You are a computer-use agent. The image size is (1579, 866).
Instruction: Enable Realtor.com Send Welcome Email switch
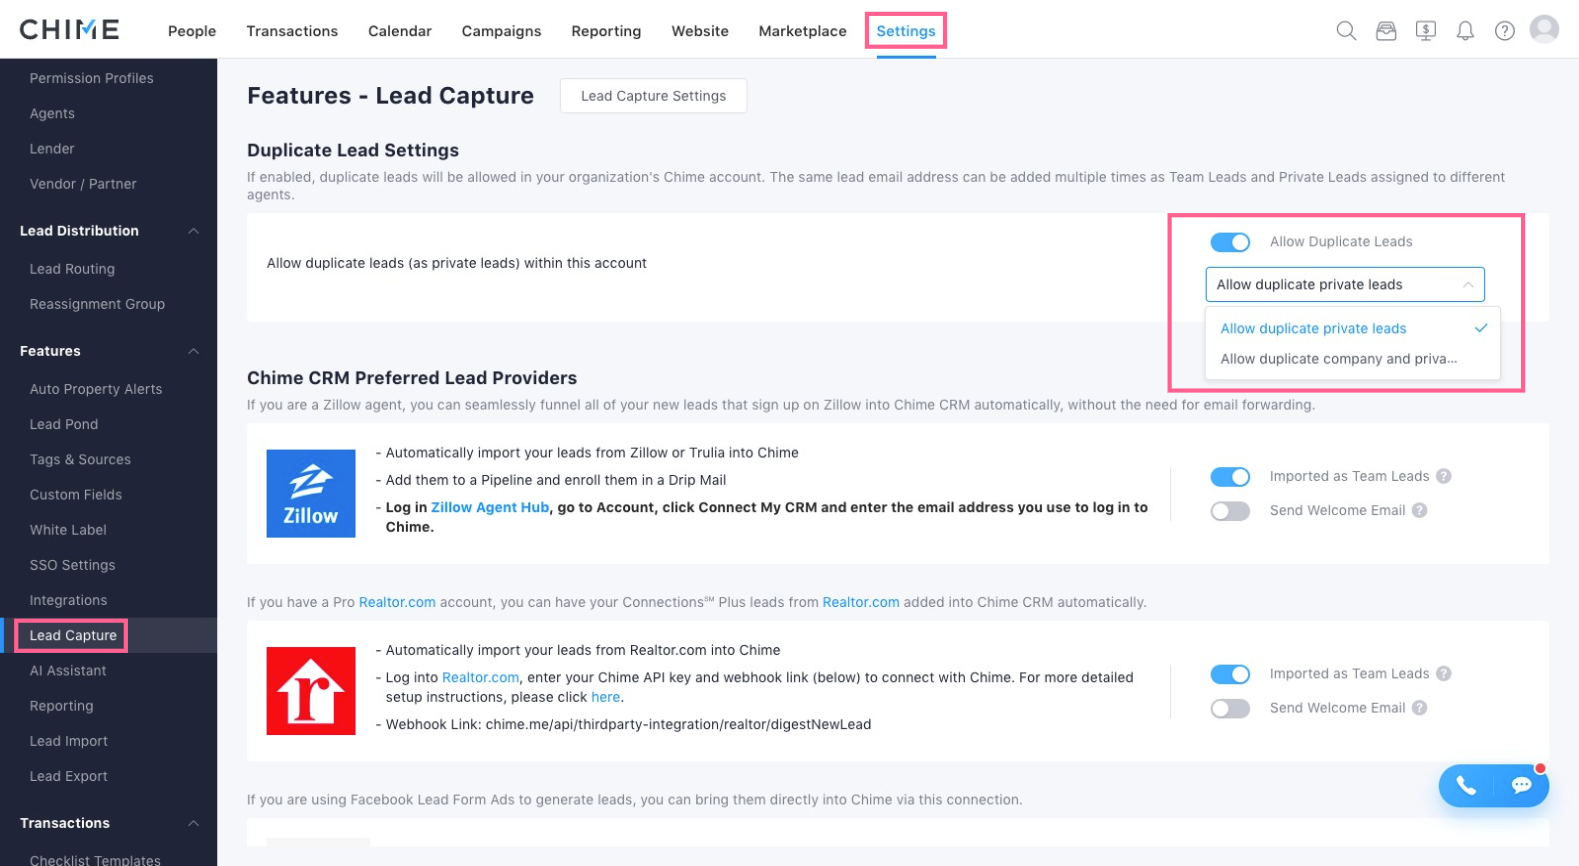point(1230,708)
